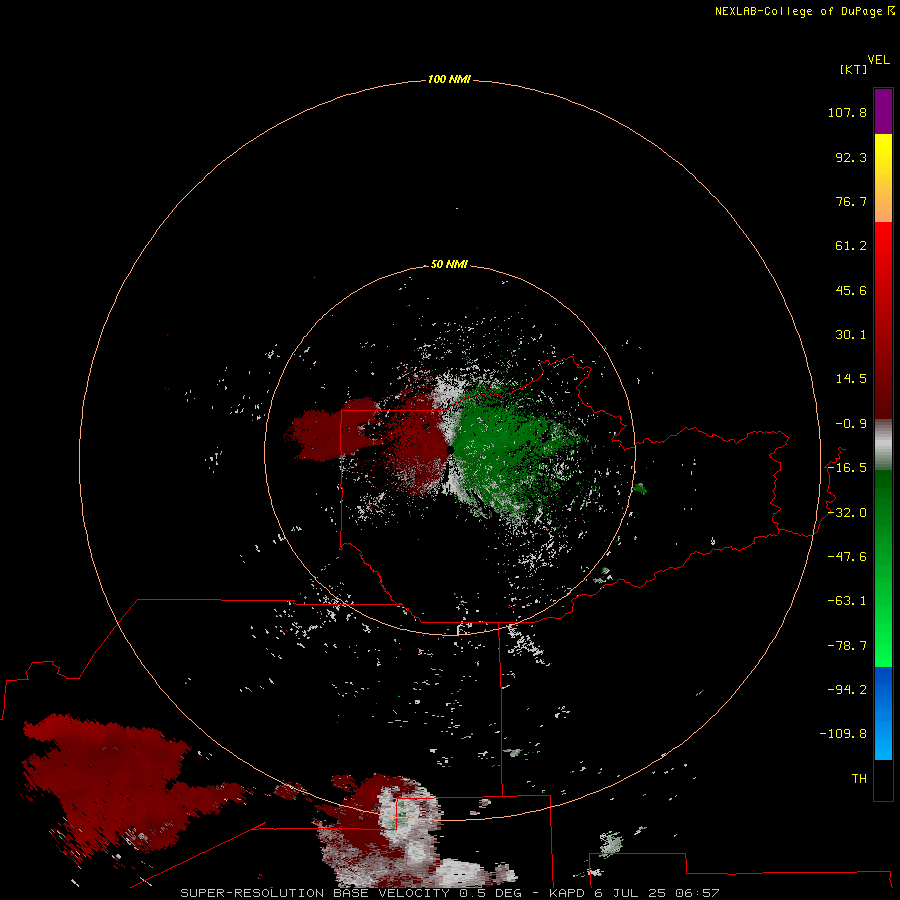Click the 107.8 legend value
The image size is (900, 900).
click(847, 112)
